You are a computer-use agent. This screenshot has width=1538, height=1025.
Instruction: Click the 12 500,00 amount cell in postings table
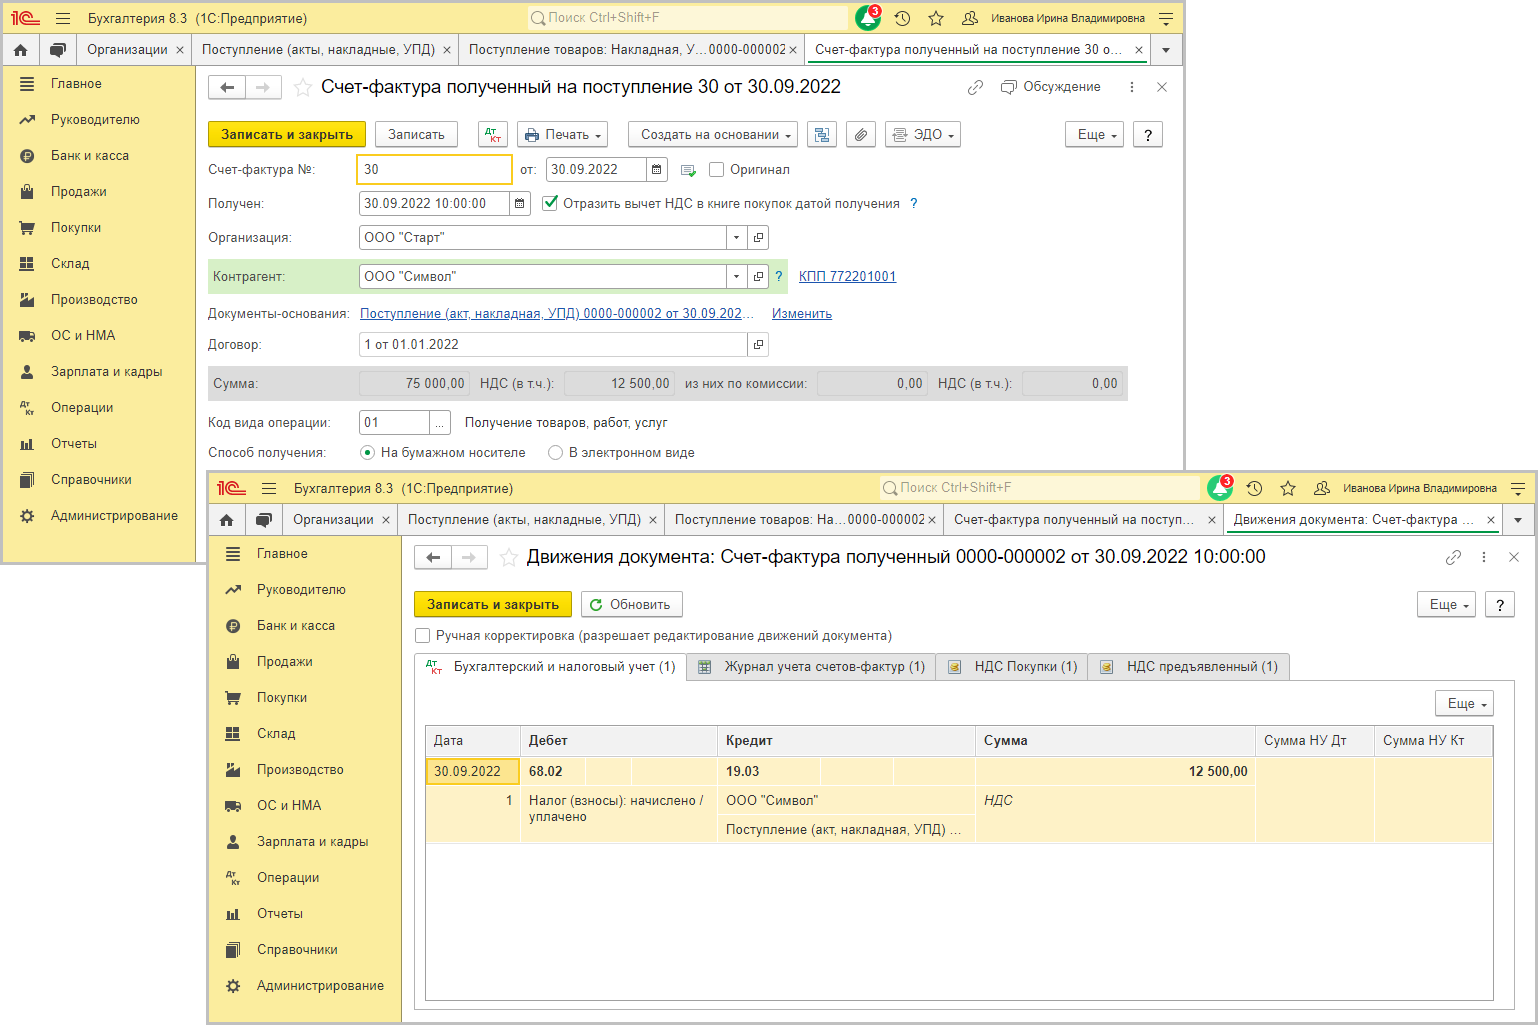[1115, 772]
